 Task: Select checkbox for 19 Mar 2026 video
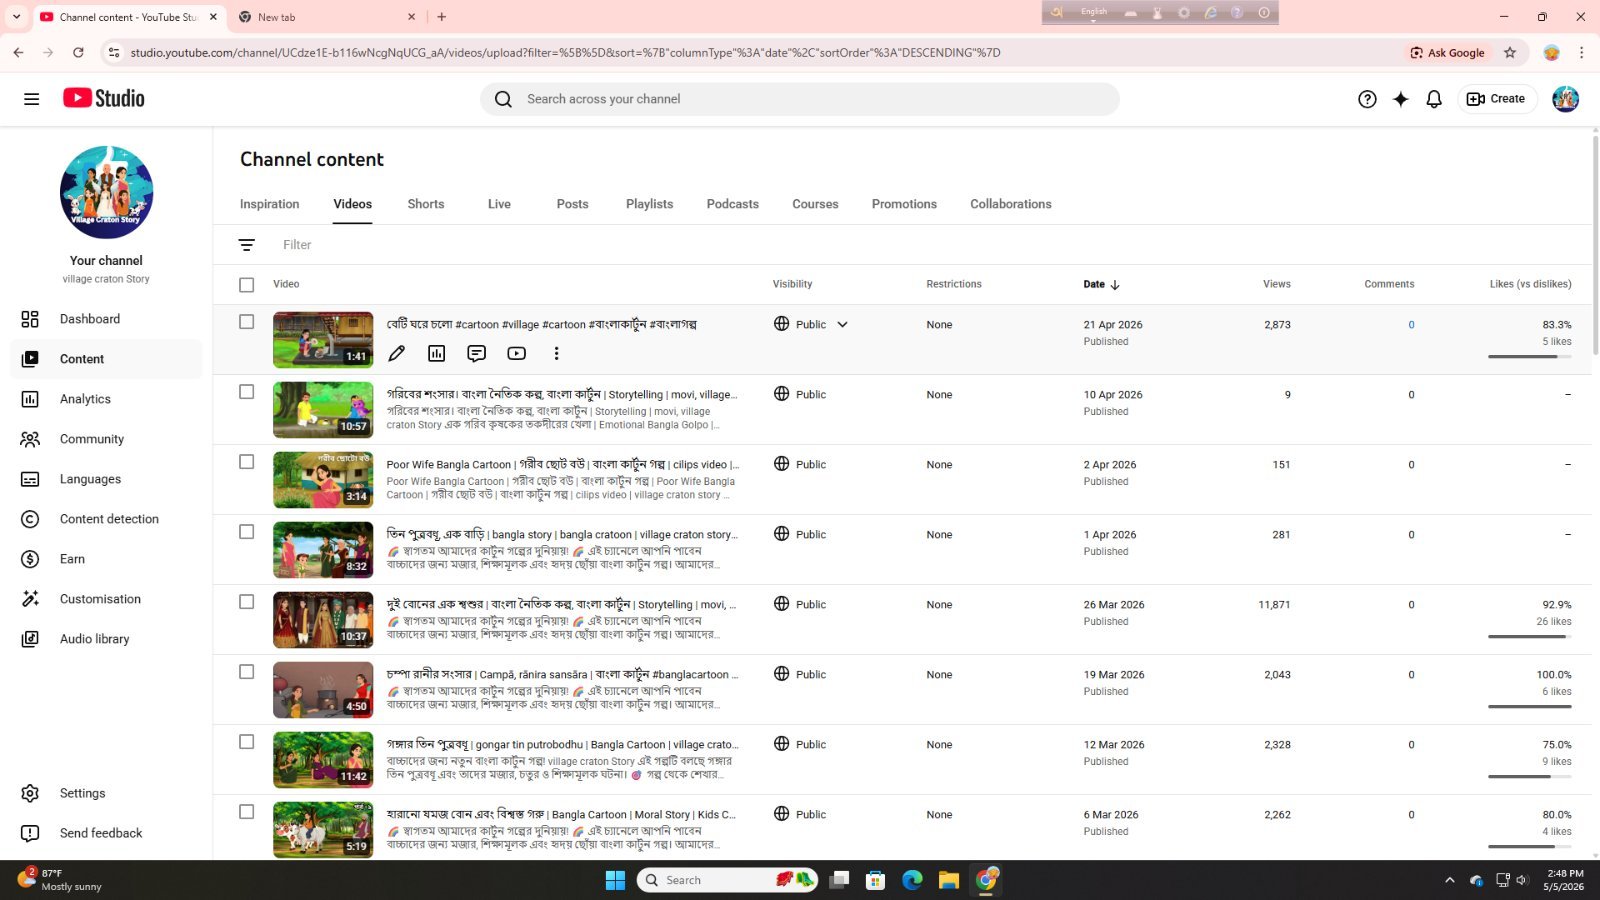pyautogui.click(x=247, y=672)
